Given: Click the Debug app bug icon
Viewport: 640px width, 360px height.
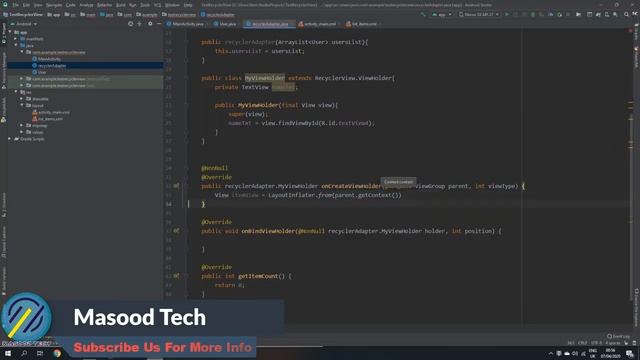Looking at the screenshot, I should [533, 14].
